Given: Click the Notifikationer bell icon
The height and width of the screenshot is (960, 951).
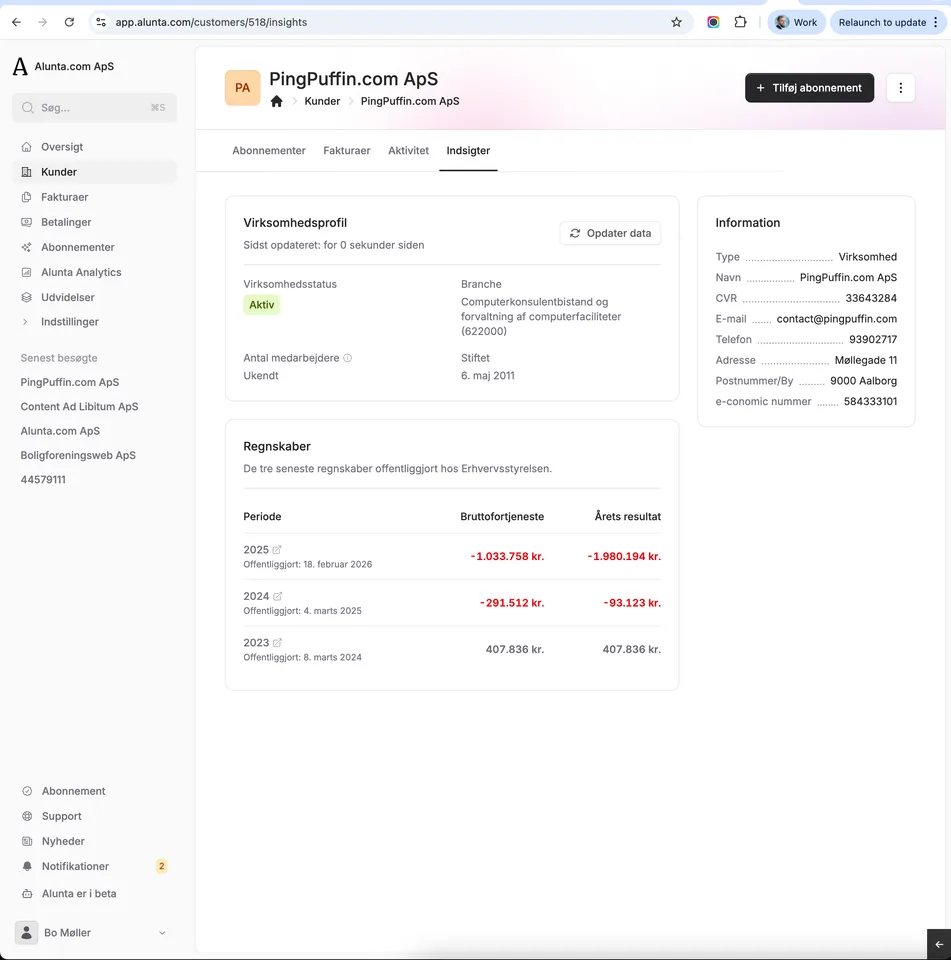Looking at the screenshot, I should 27,866.
